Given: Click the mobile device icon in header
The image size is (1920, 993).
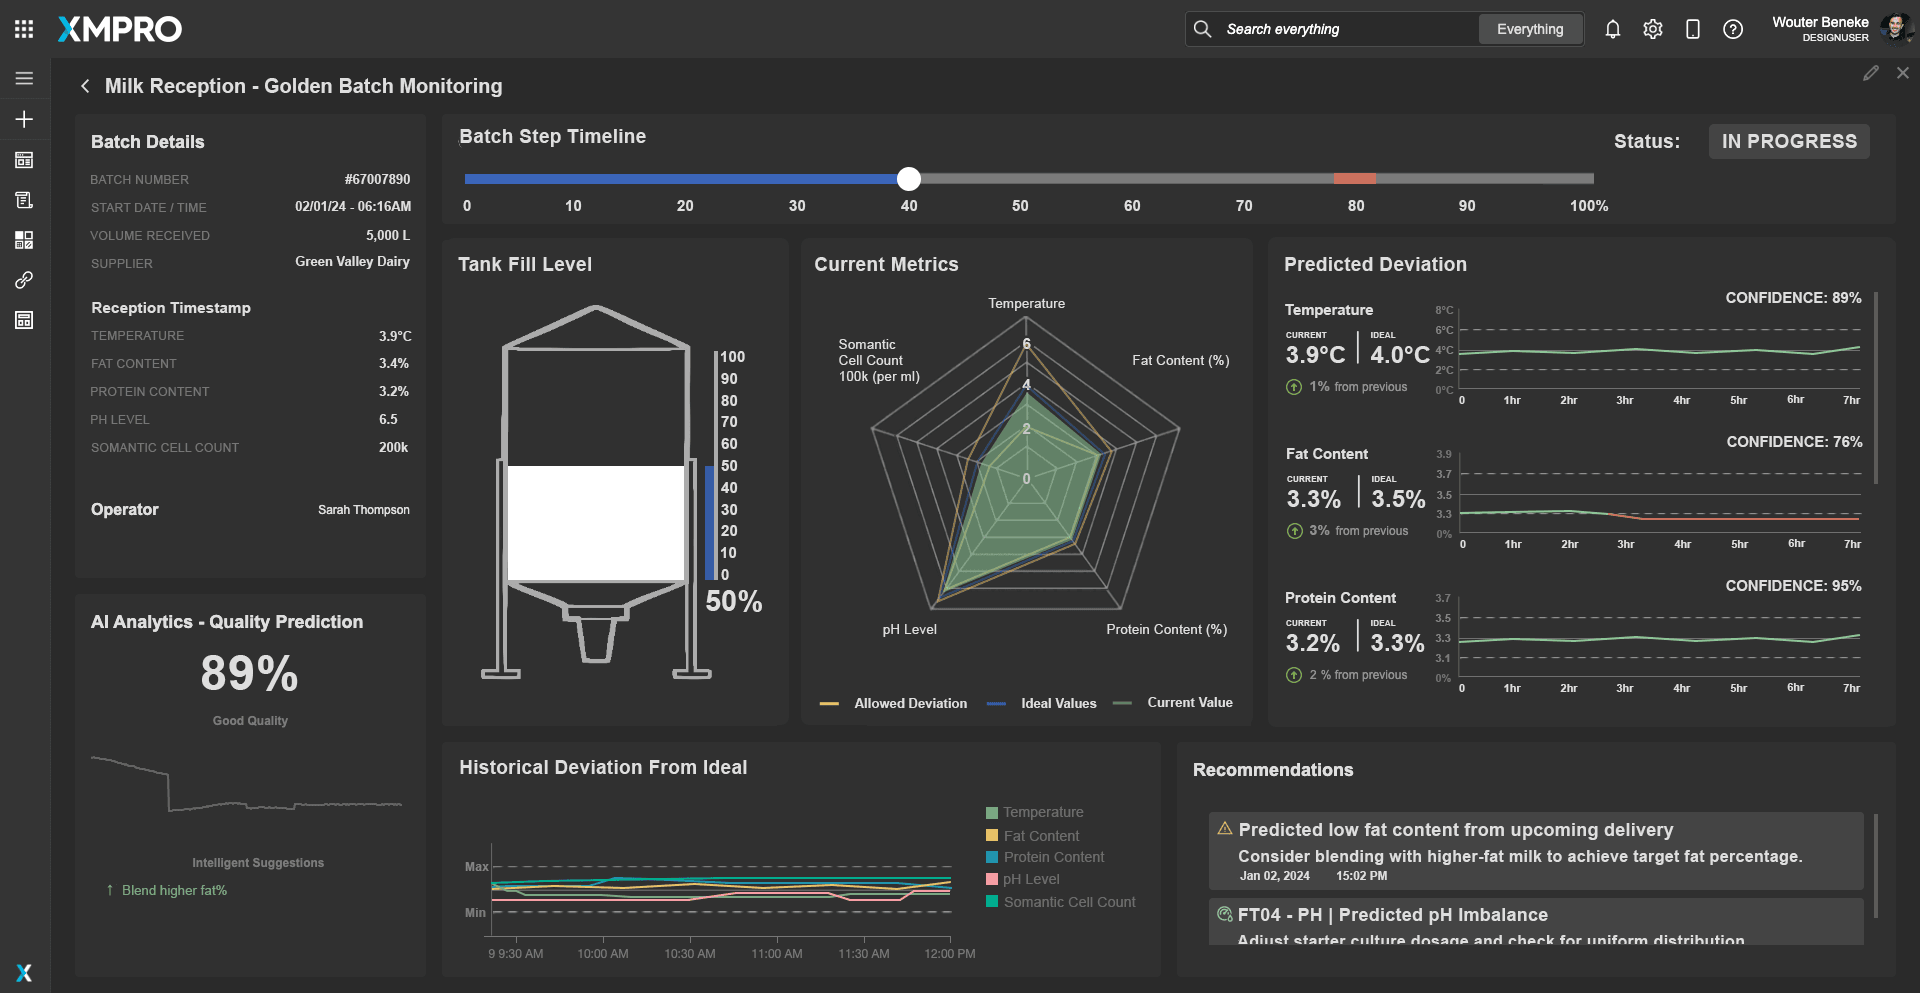Looking at the screenshot, I should point(1692,29).
